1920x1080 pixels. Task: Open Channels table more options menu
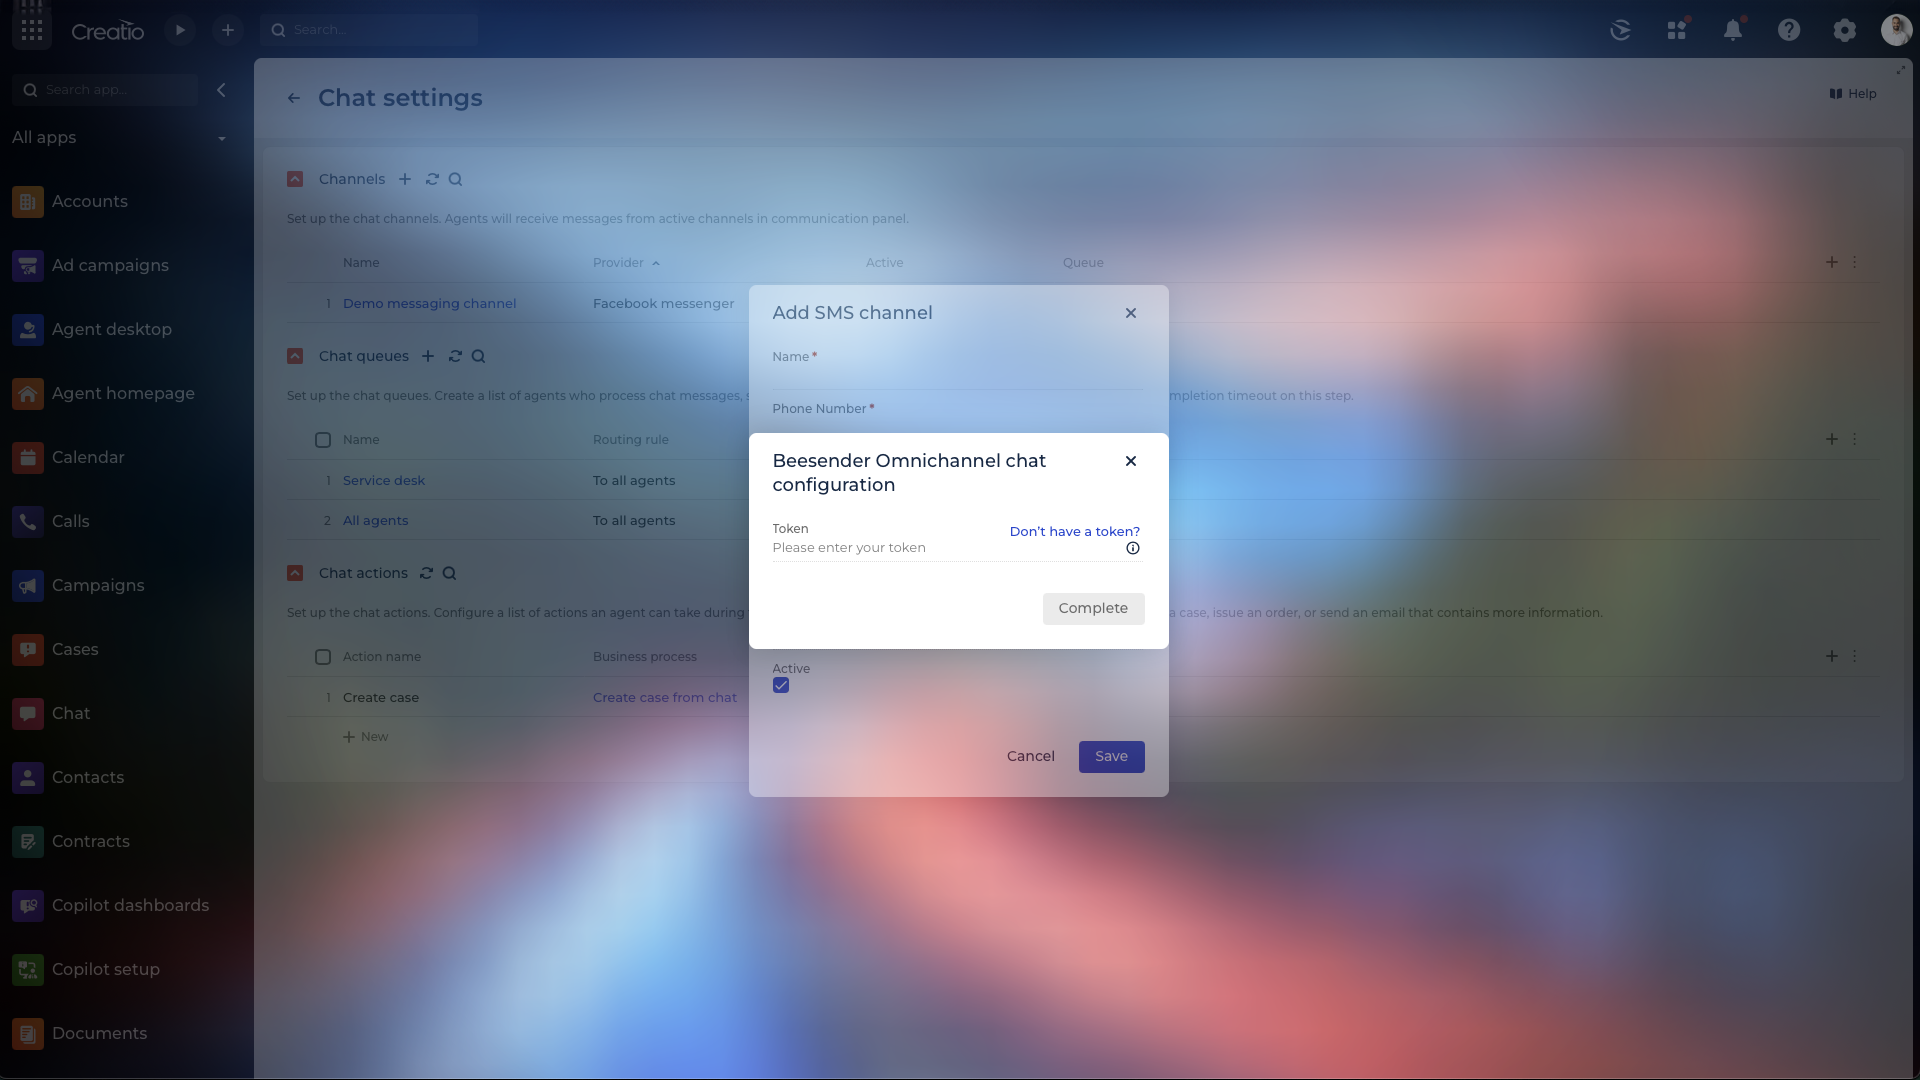click(1855, 262)
